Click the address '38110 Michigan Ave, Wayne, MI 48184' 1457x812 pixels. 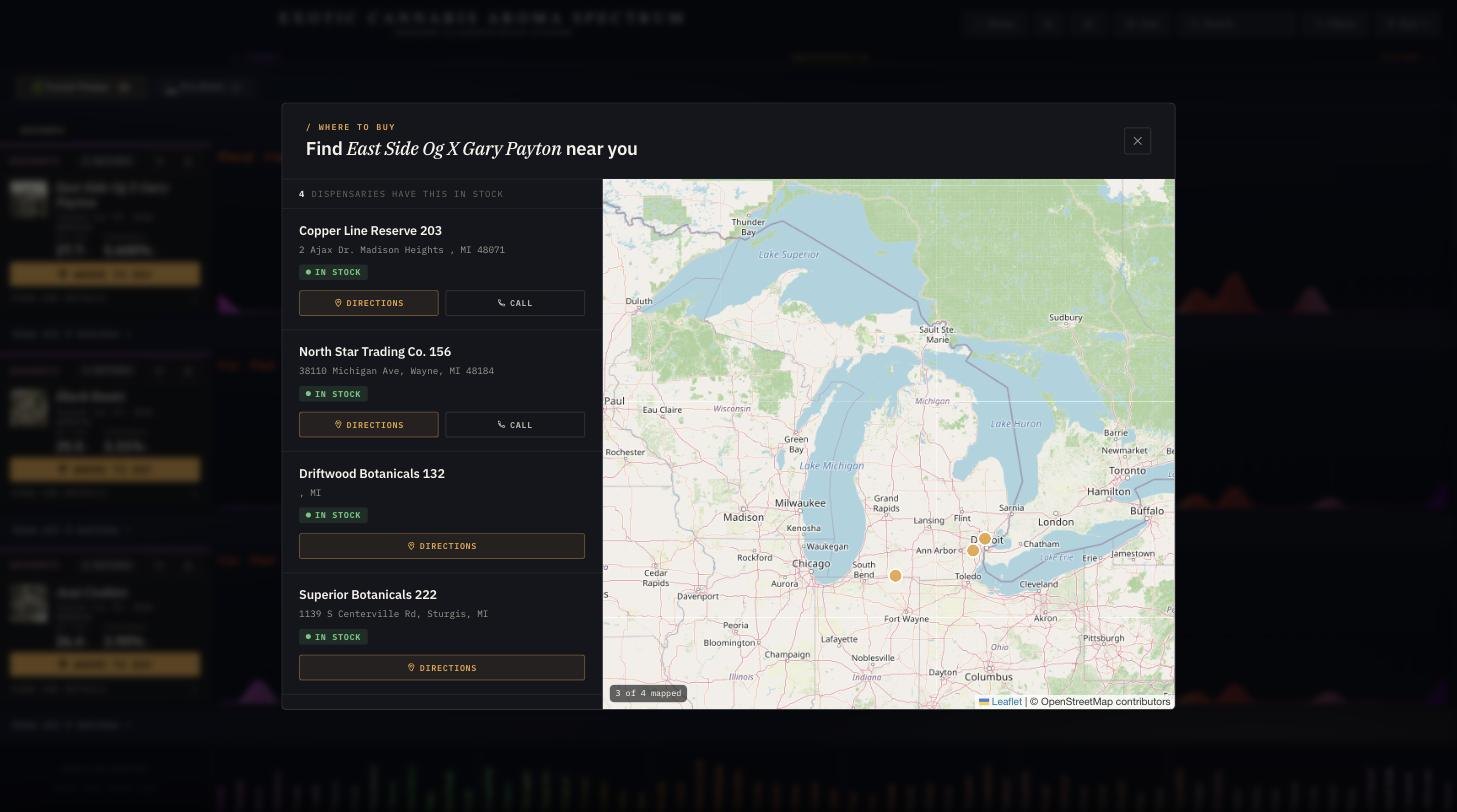[396, 371]
